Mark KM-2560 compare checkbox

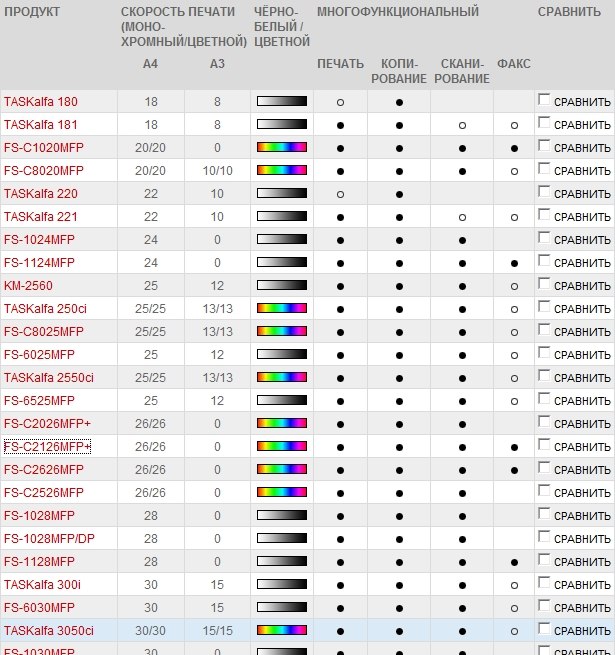(x=544, y=283)
